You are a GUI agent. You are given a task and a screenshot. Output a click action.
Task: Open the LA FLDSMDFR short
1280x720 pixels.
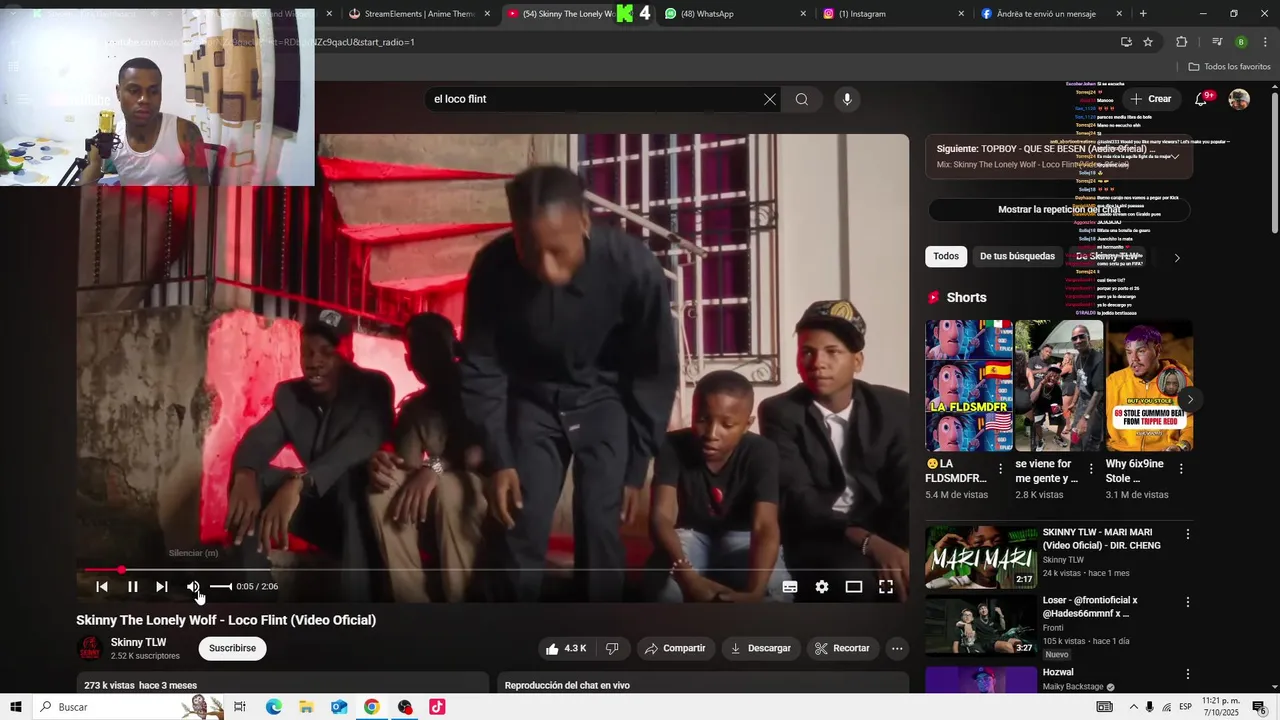pyautogui.click(x=969, y=386)
